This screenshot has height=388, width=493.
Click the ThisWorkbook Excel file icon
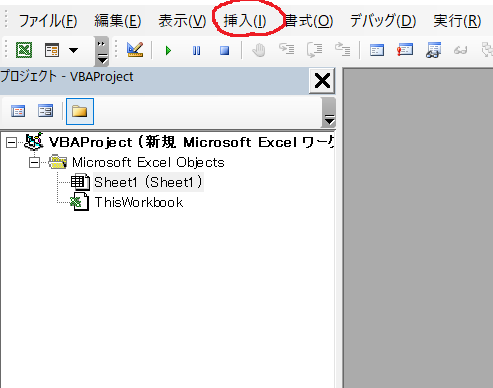[x=79, y=202]
